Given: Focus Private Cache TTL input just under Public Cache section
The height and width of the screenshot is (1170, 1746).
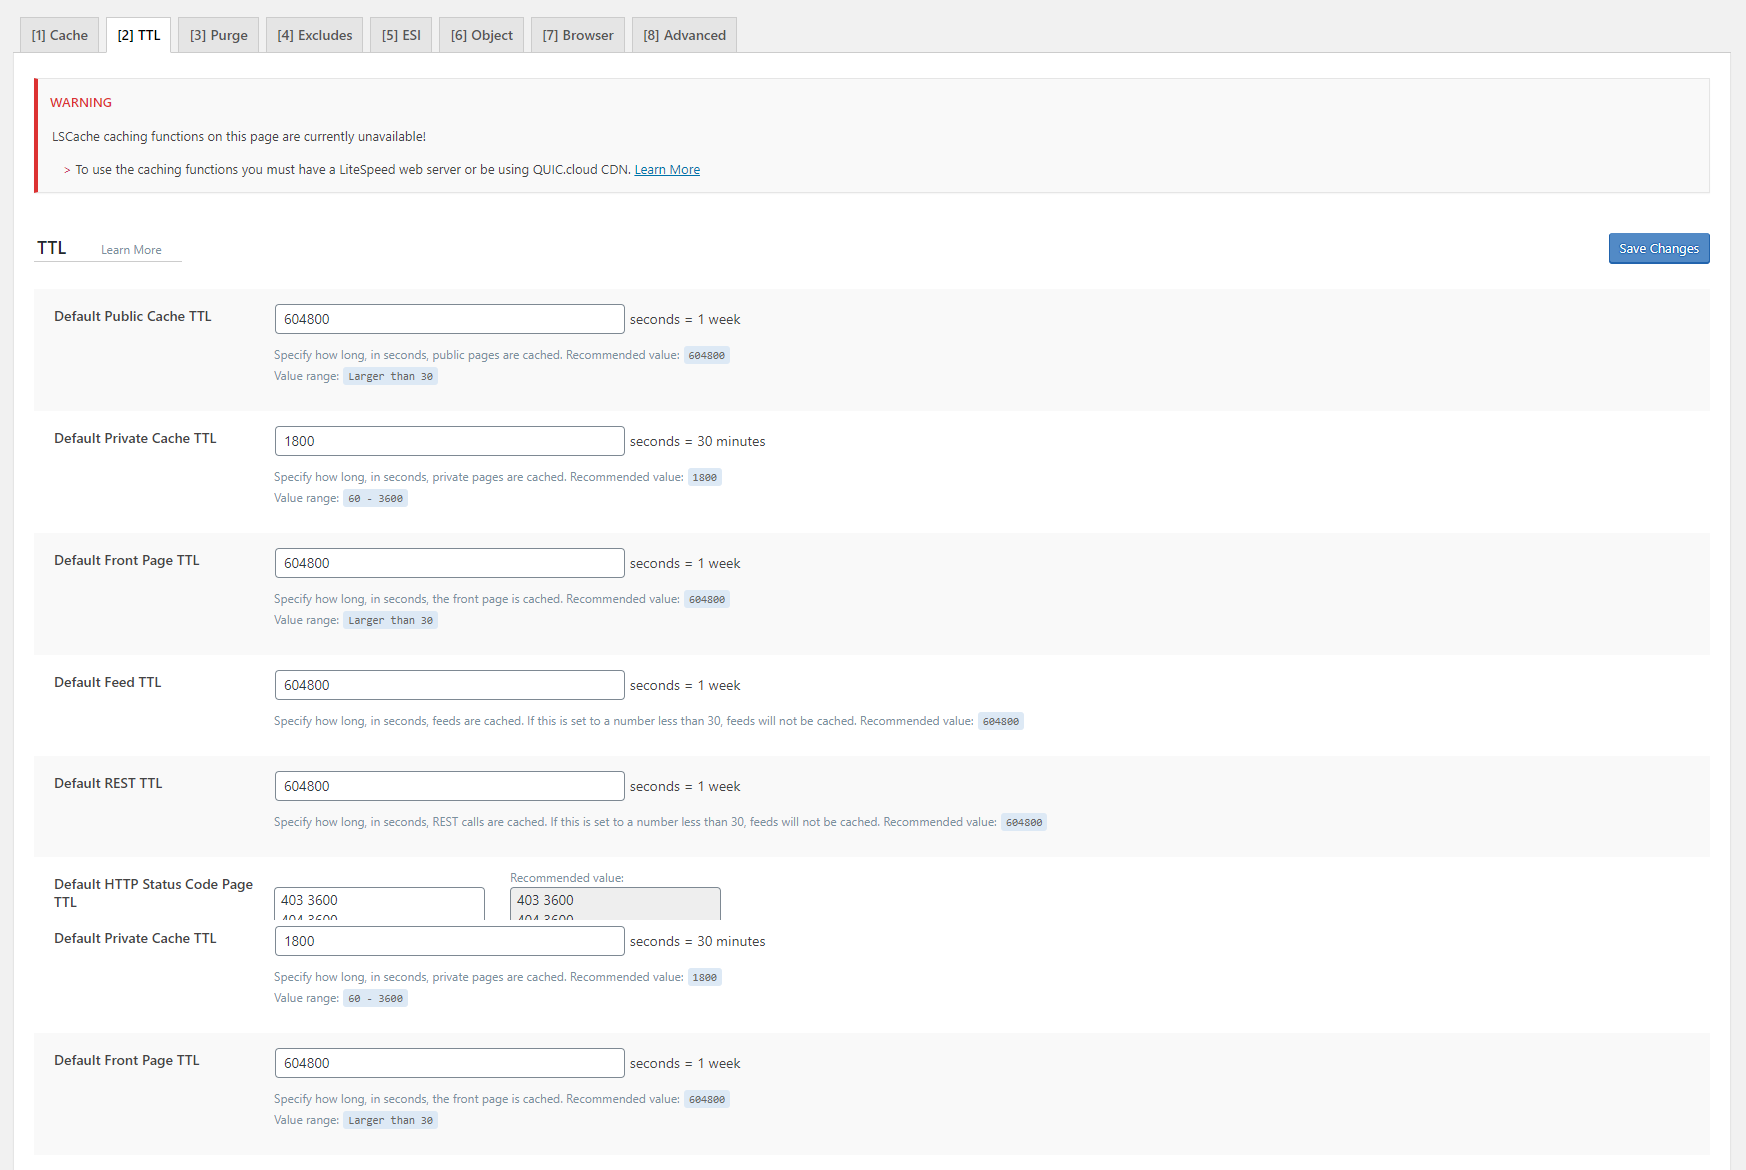Looking at the screenshot, I should pyautogui.click(x=450, y=441).
